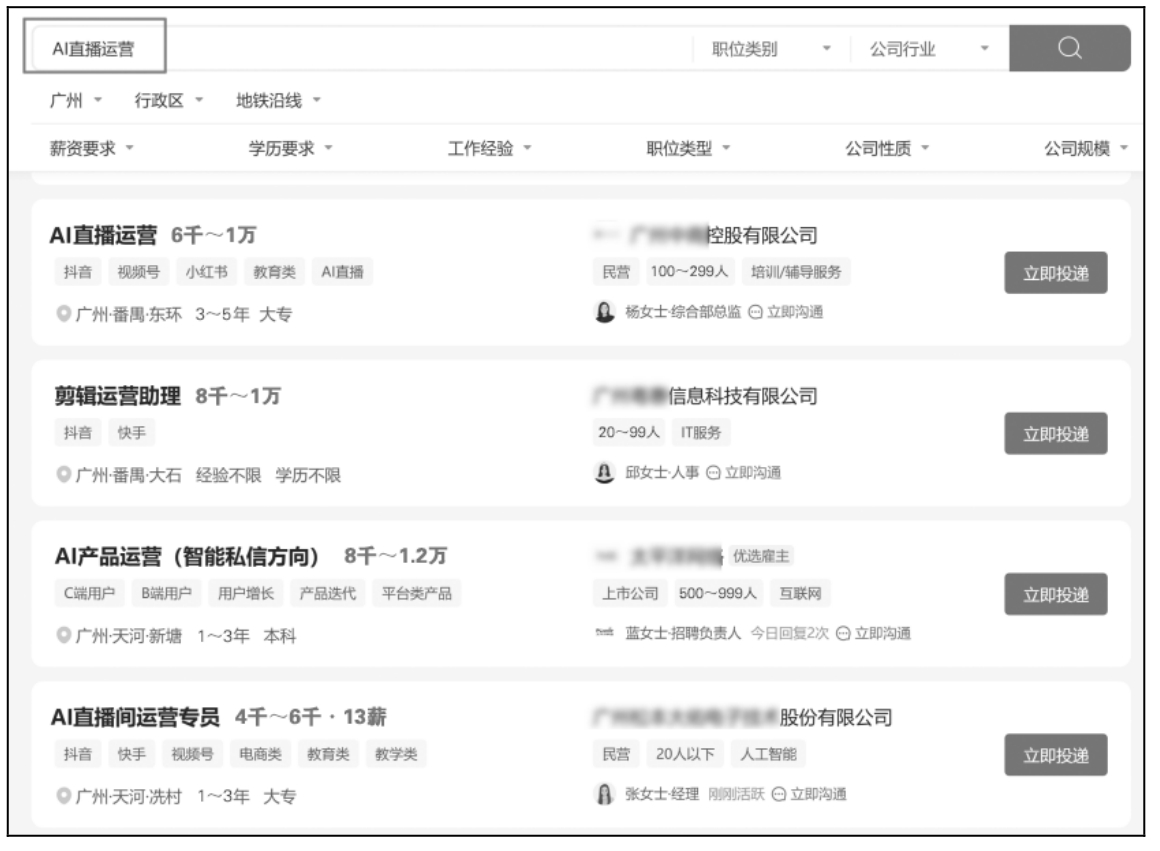Viewport: 1160px width, 851px height.
Task: Click 蓝女士 recruiter company logo avatar
Action: pyautogui.click(x=605, y=633)
